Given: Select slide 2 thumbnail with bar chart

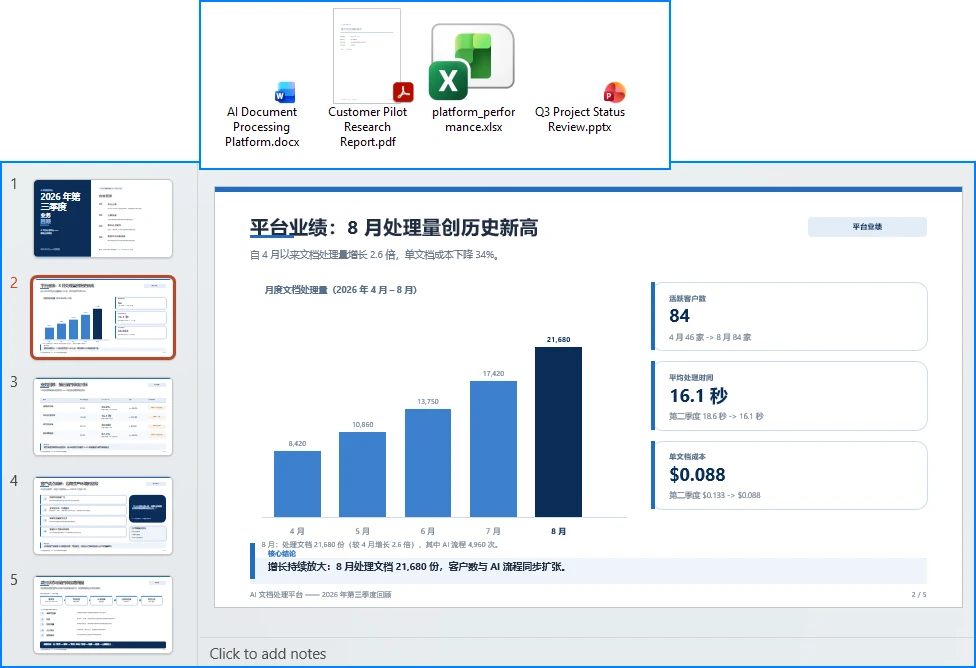Looking at the screenshot, I should [103, 318].
